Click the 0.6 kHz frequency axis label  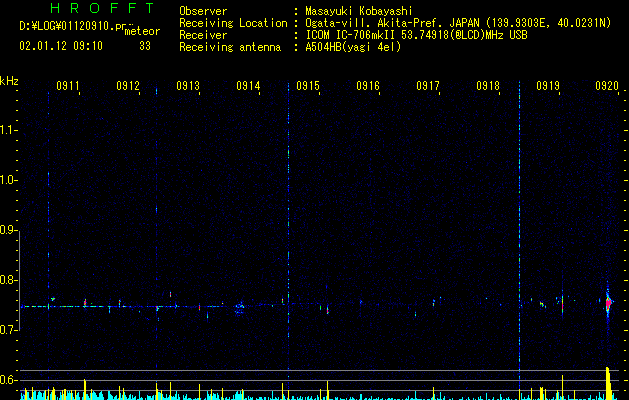click(9, 380)
